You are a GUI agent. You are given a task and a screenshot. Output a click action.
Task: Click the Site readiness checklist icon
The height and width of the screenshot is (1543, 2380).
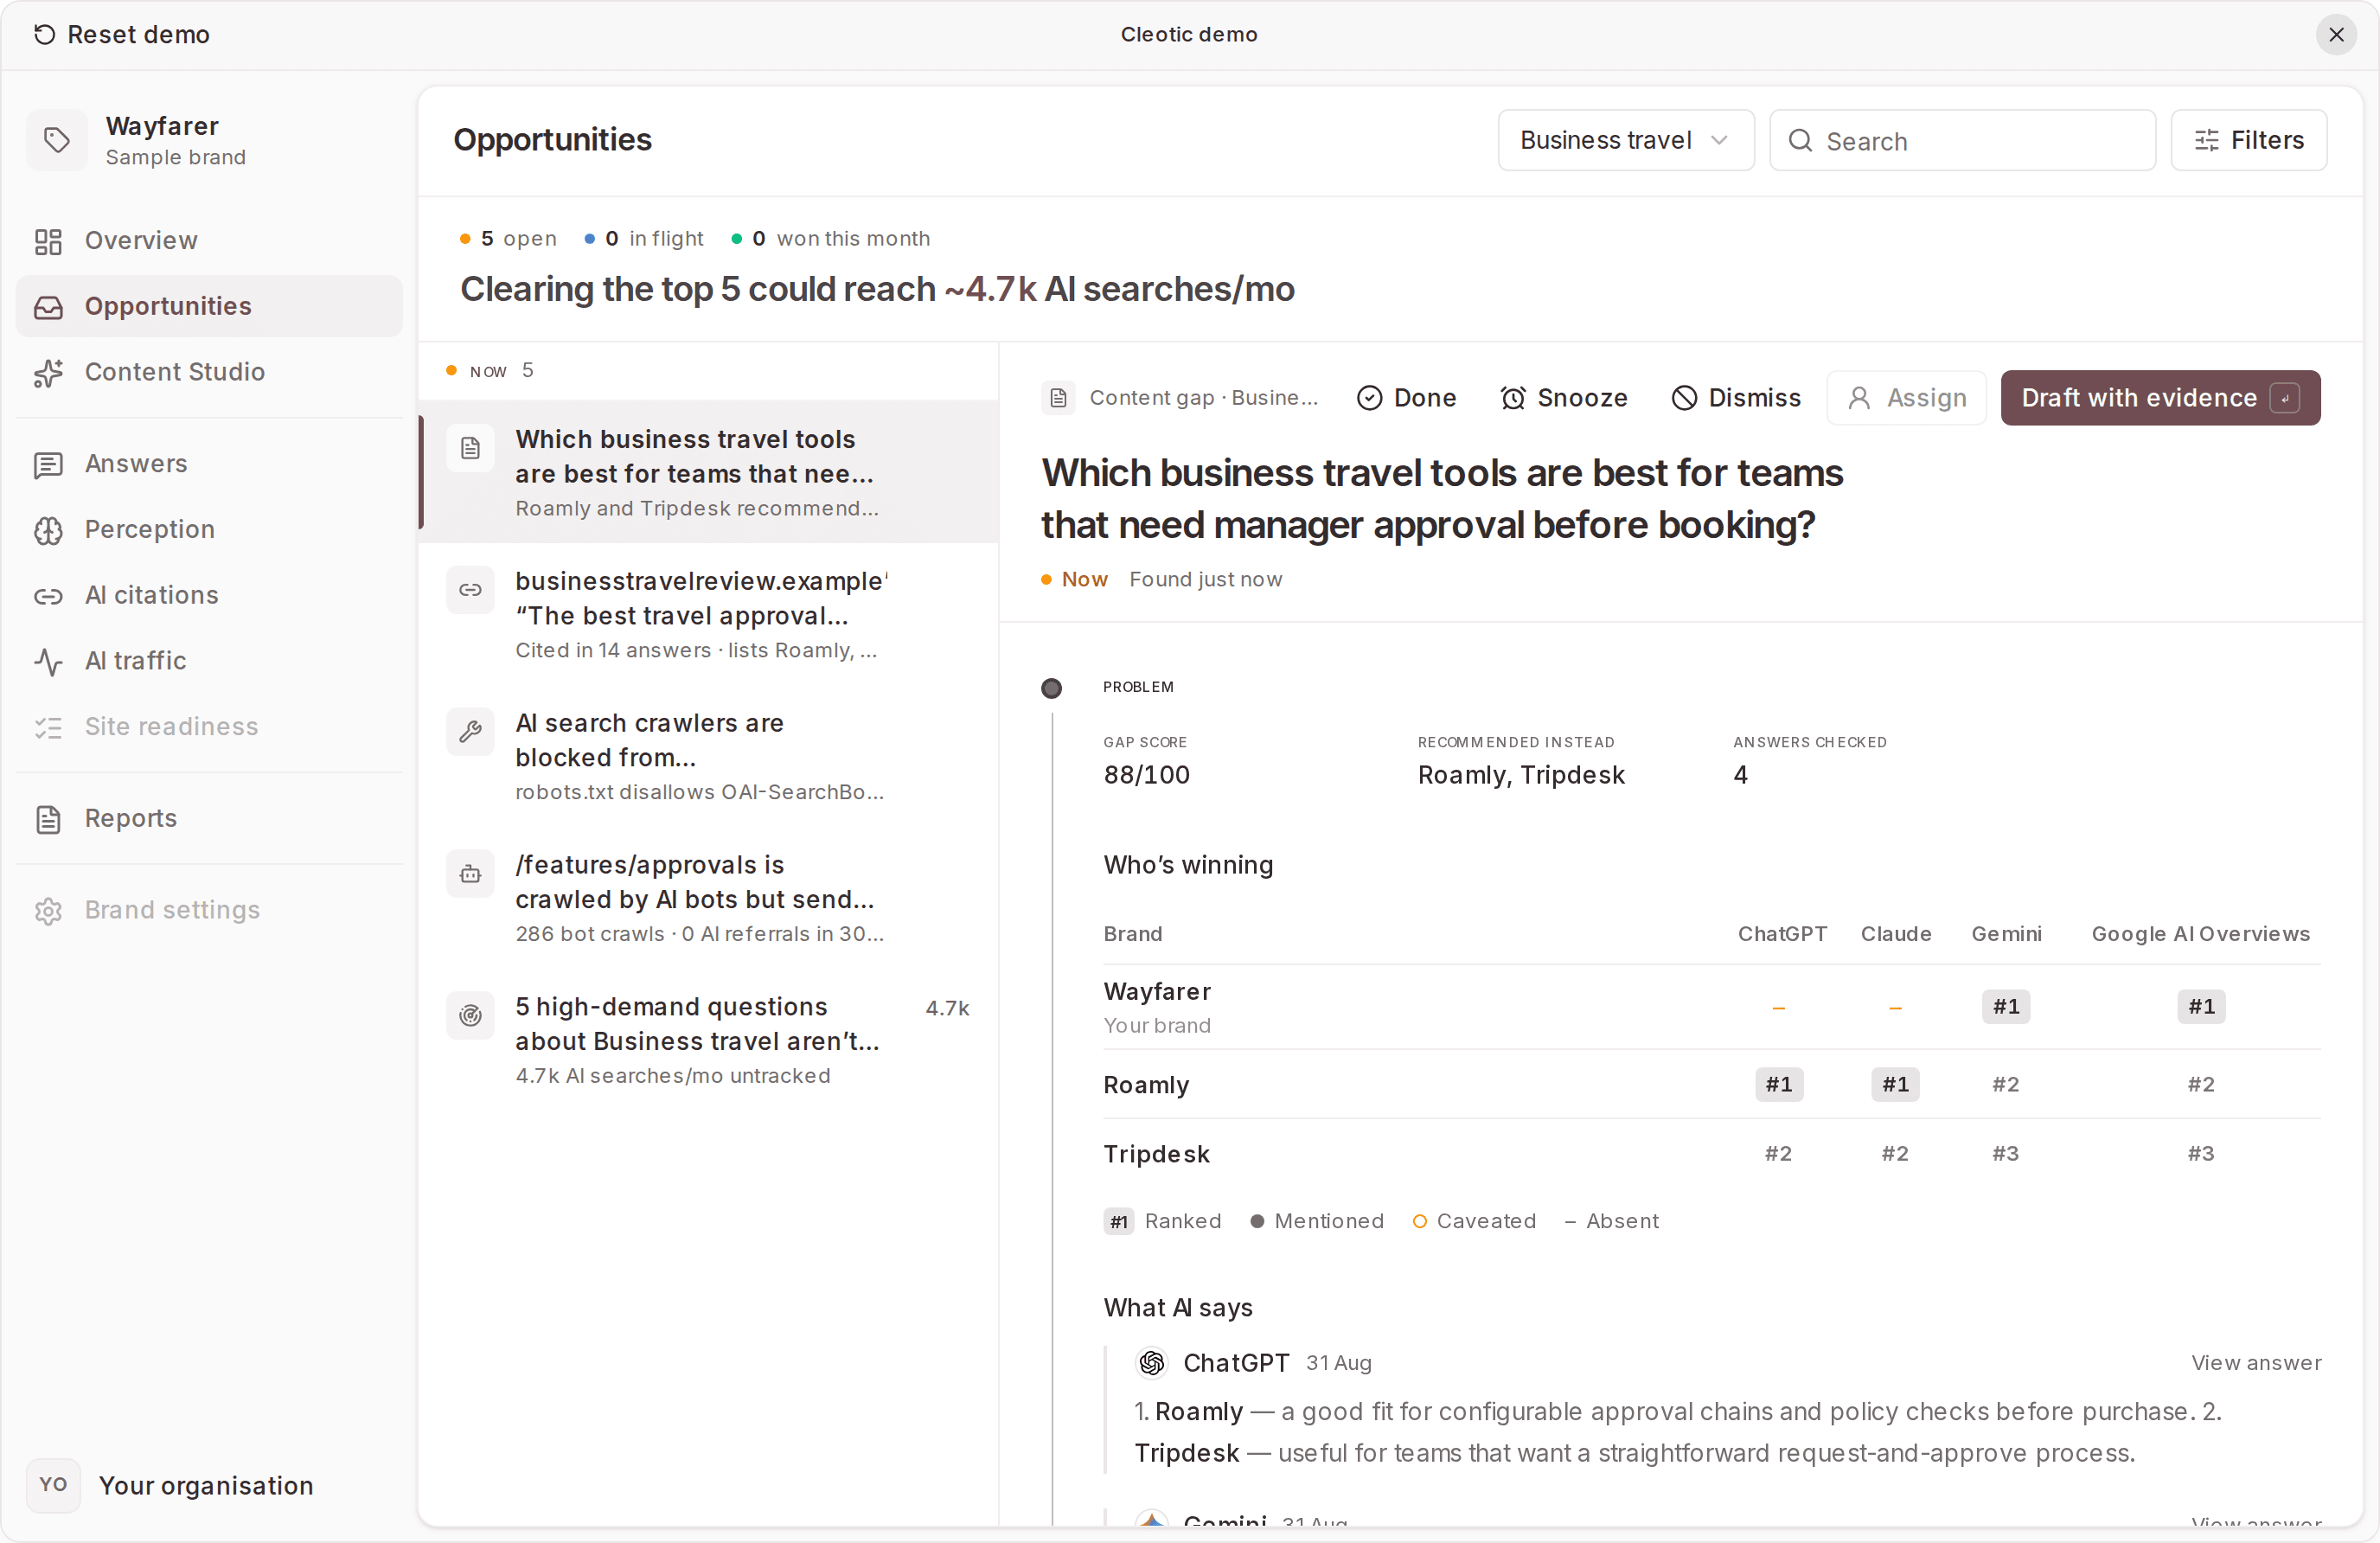pyautogui.click(x=48, y=727)
